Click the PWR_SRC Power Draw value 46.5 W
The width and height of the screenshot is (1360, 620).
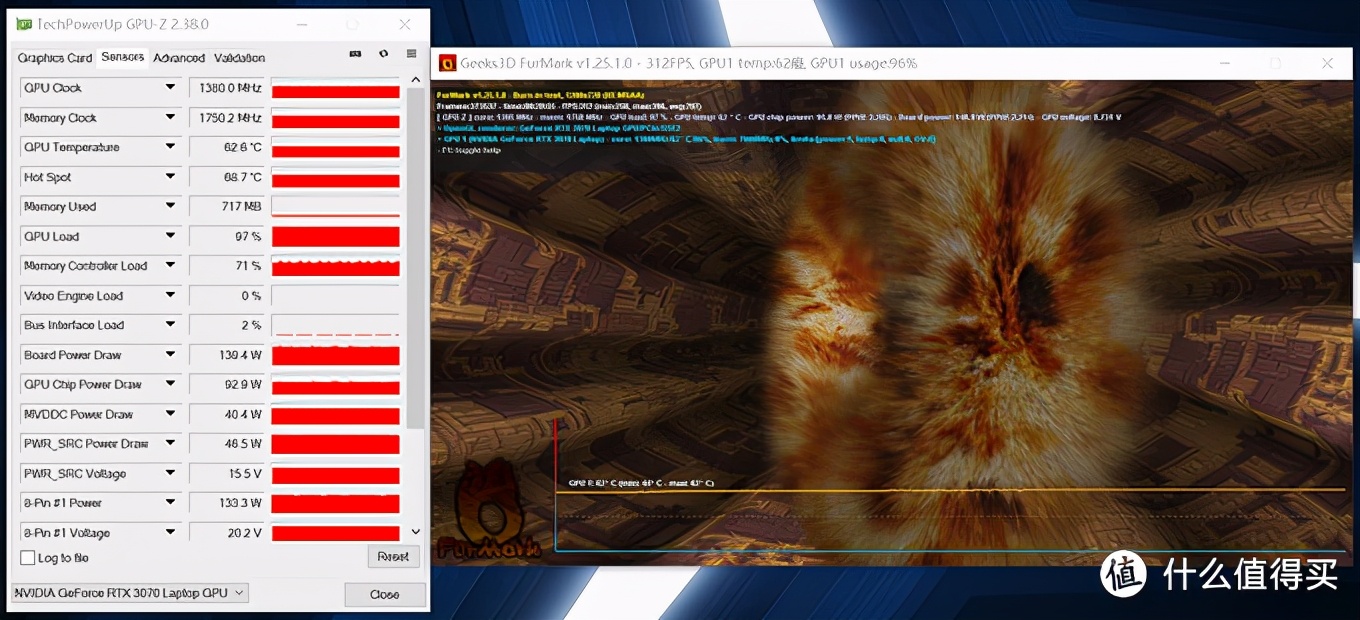tap(227, 443)
